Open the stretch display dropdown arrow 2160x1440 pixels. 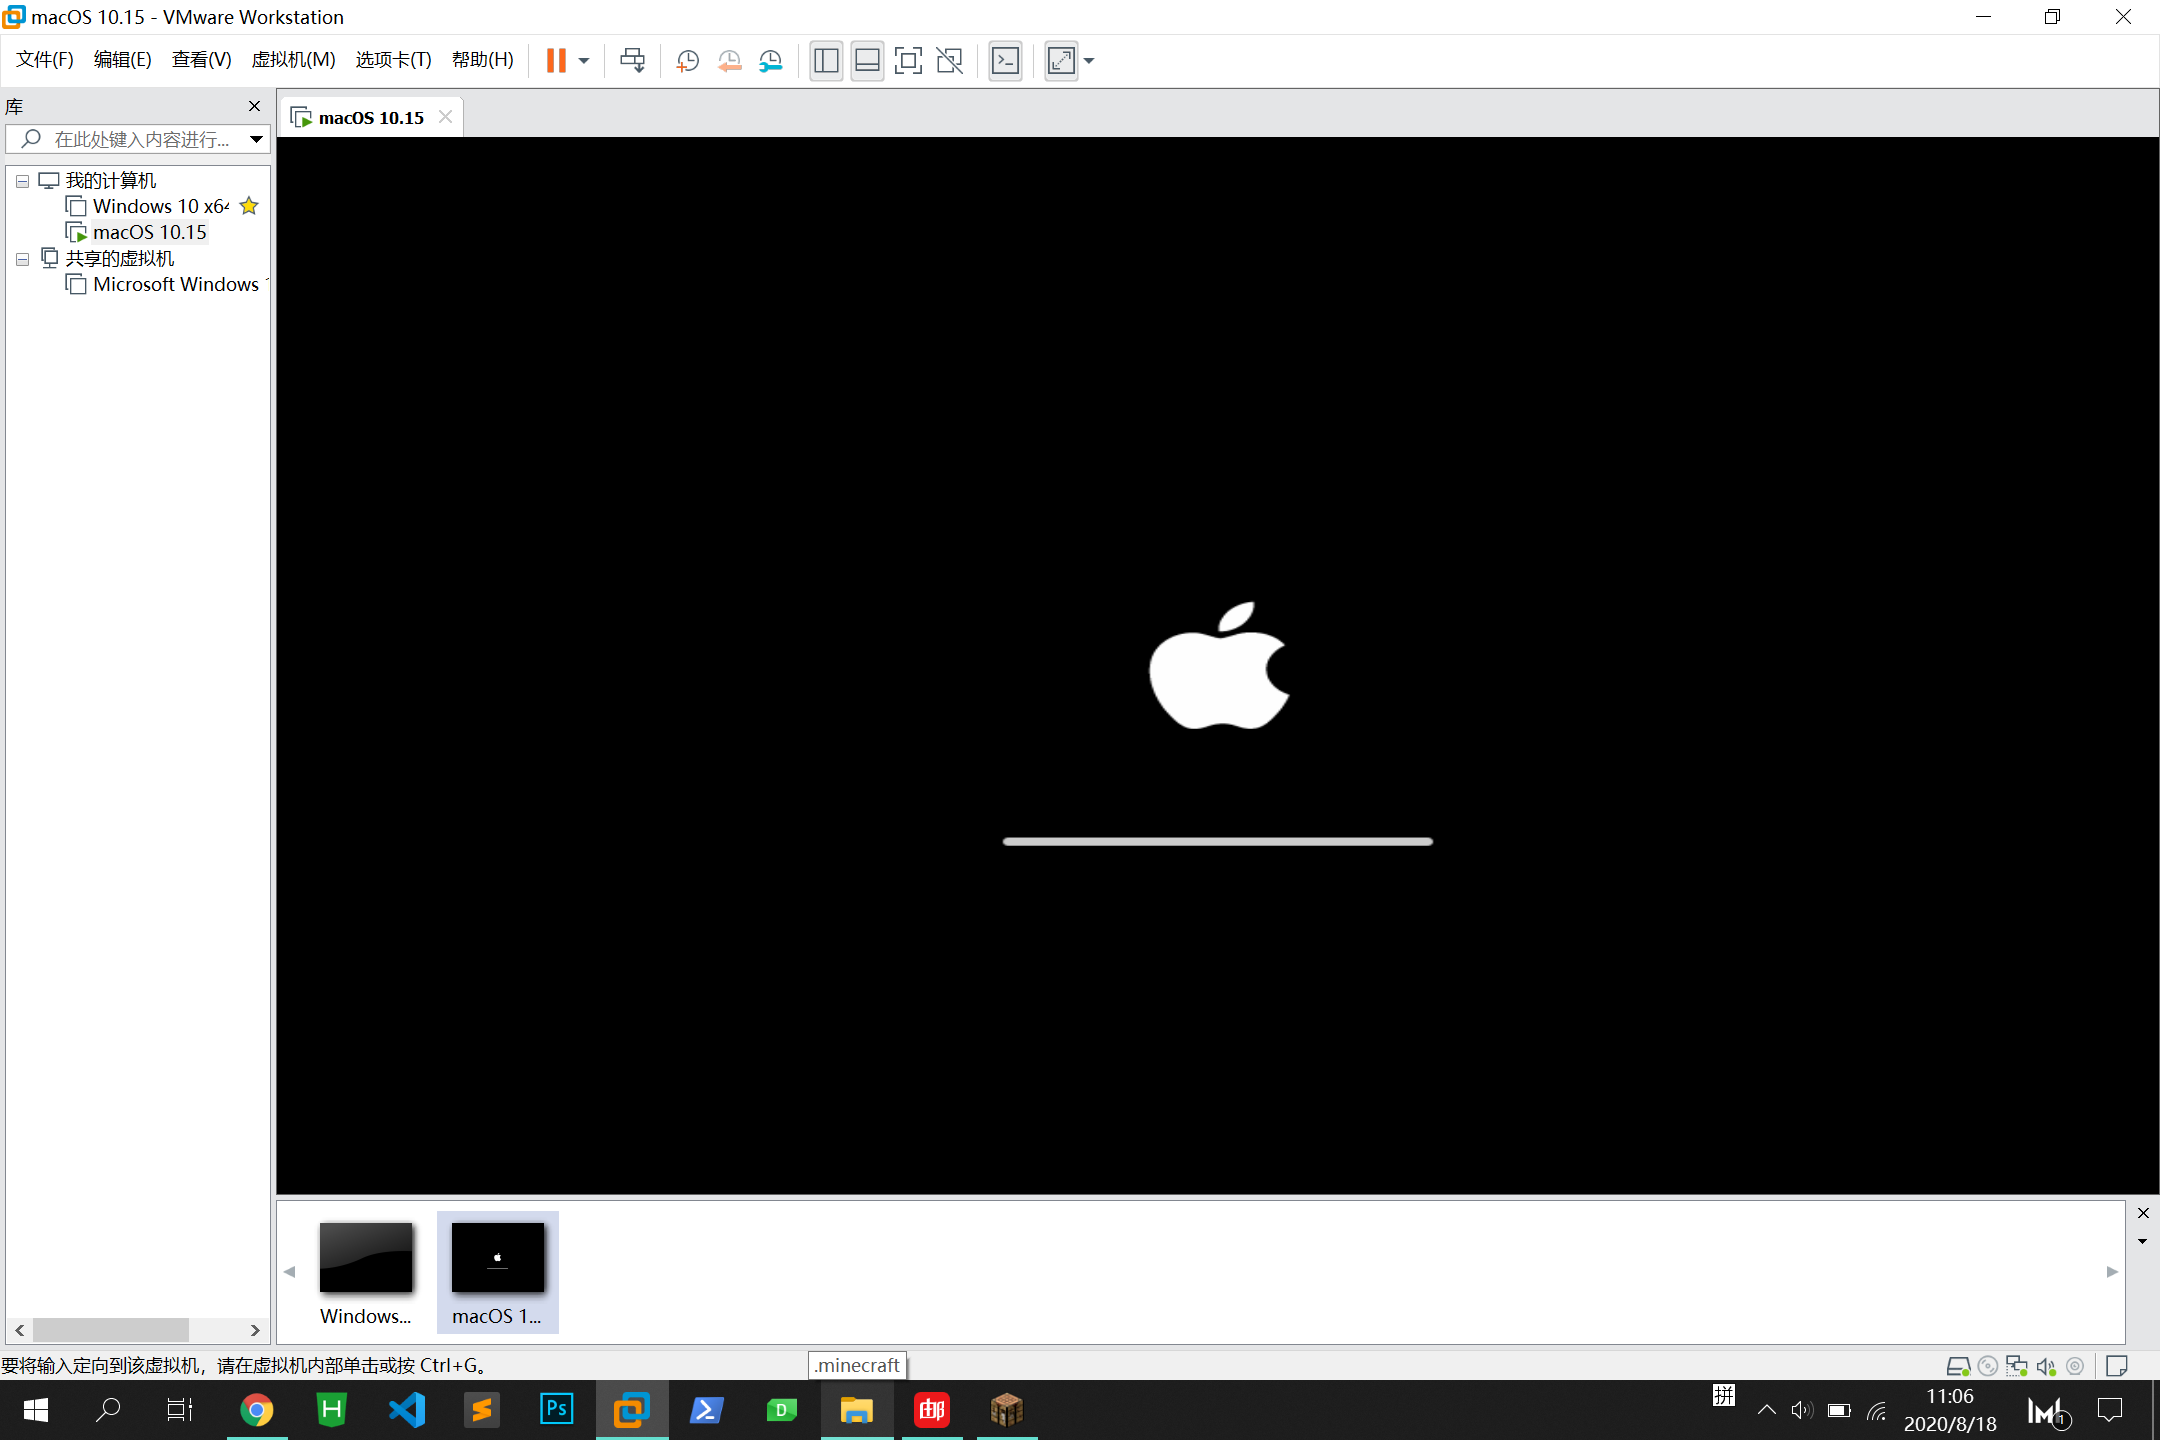click(x=1089, y=61)
